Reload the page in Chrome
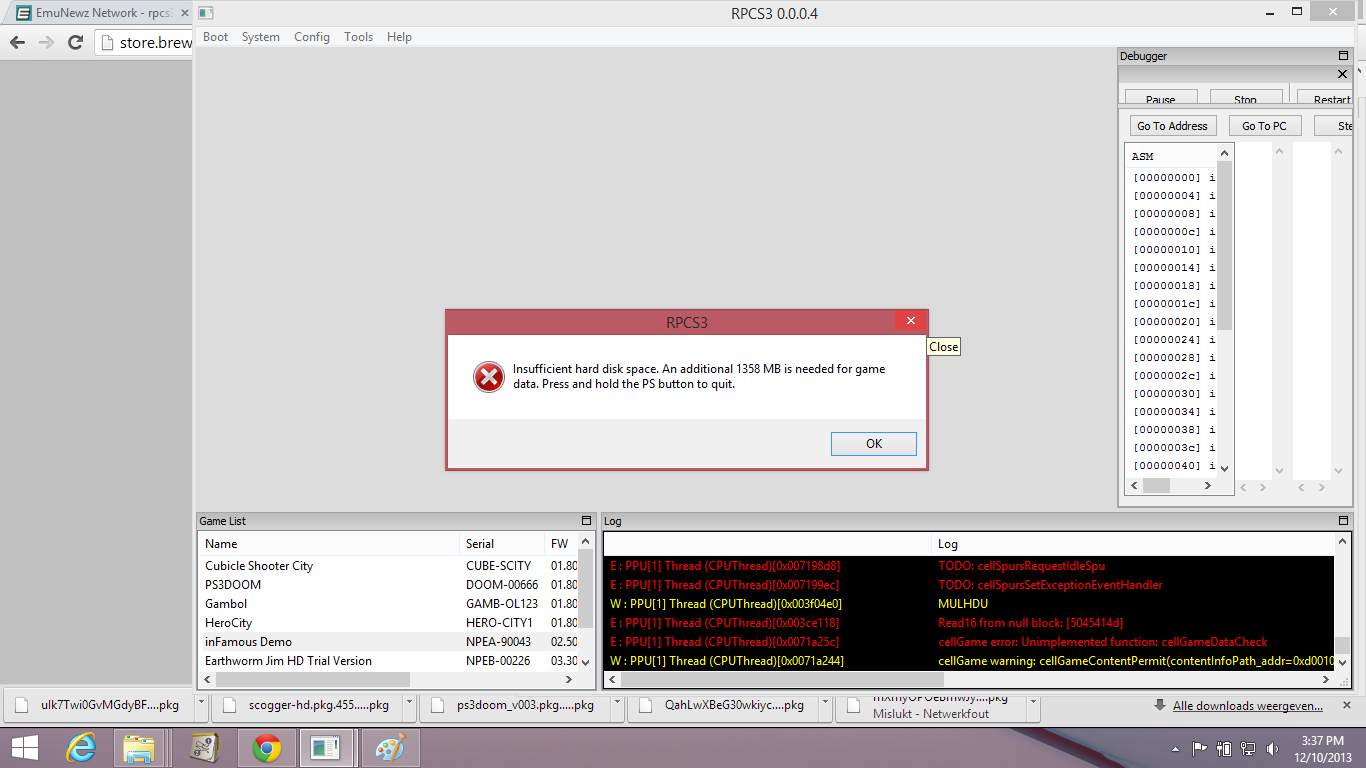The height and width of the screenshot is (768, 1366). (x=75, y=42)
